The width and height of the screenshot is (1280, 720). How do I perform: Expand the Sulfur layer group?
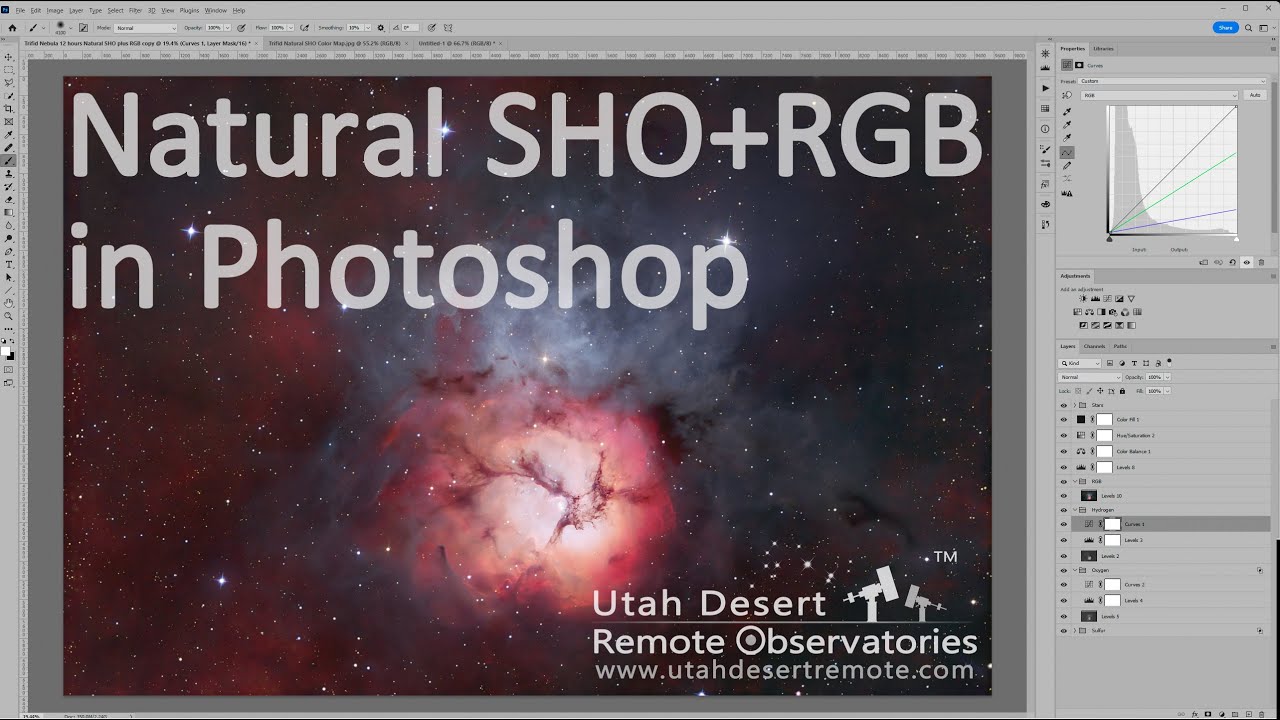(1075, 631)
